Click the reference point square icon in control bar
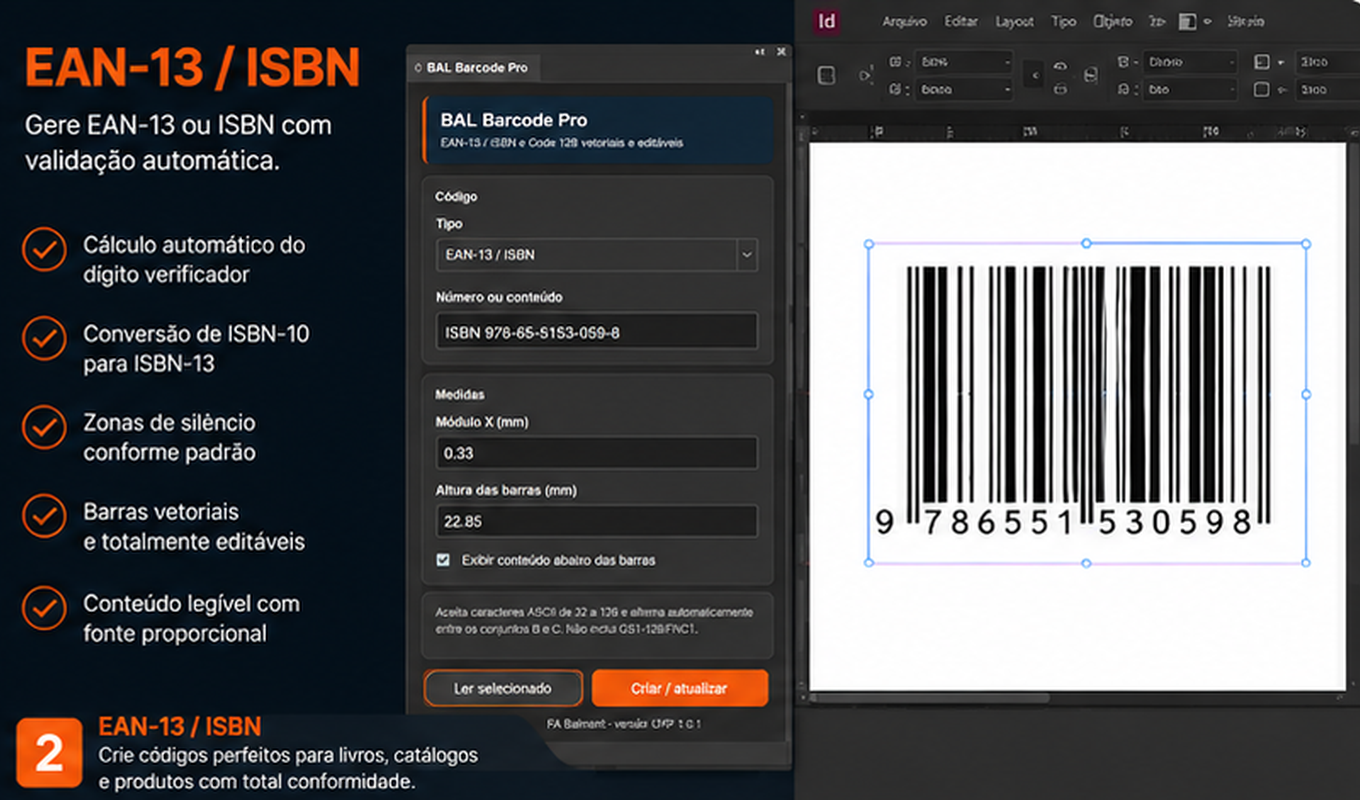 click(x=827, y=75)
